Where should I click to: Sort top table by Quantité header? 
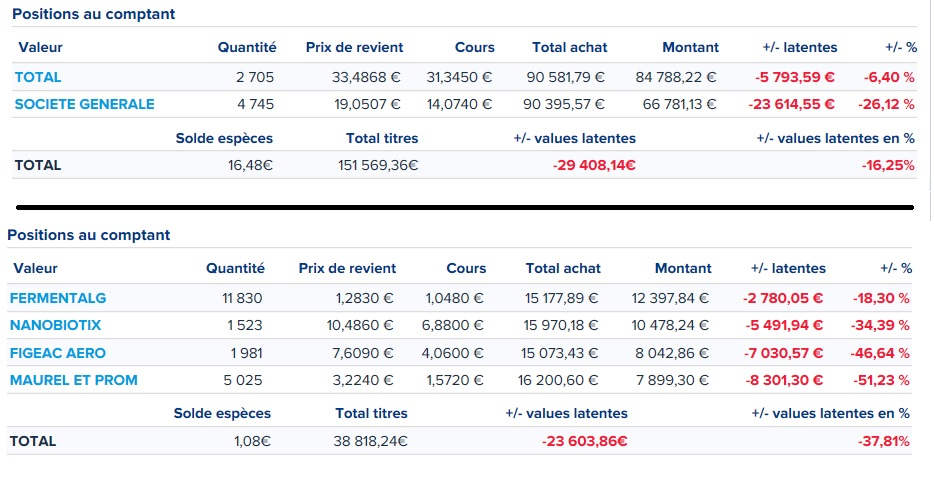click(247, 47)
